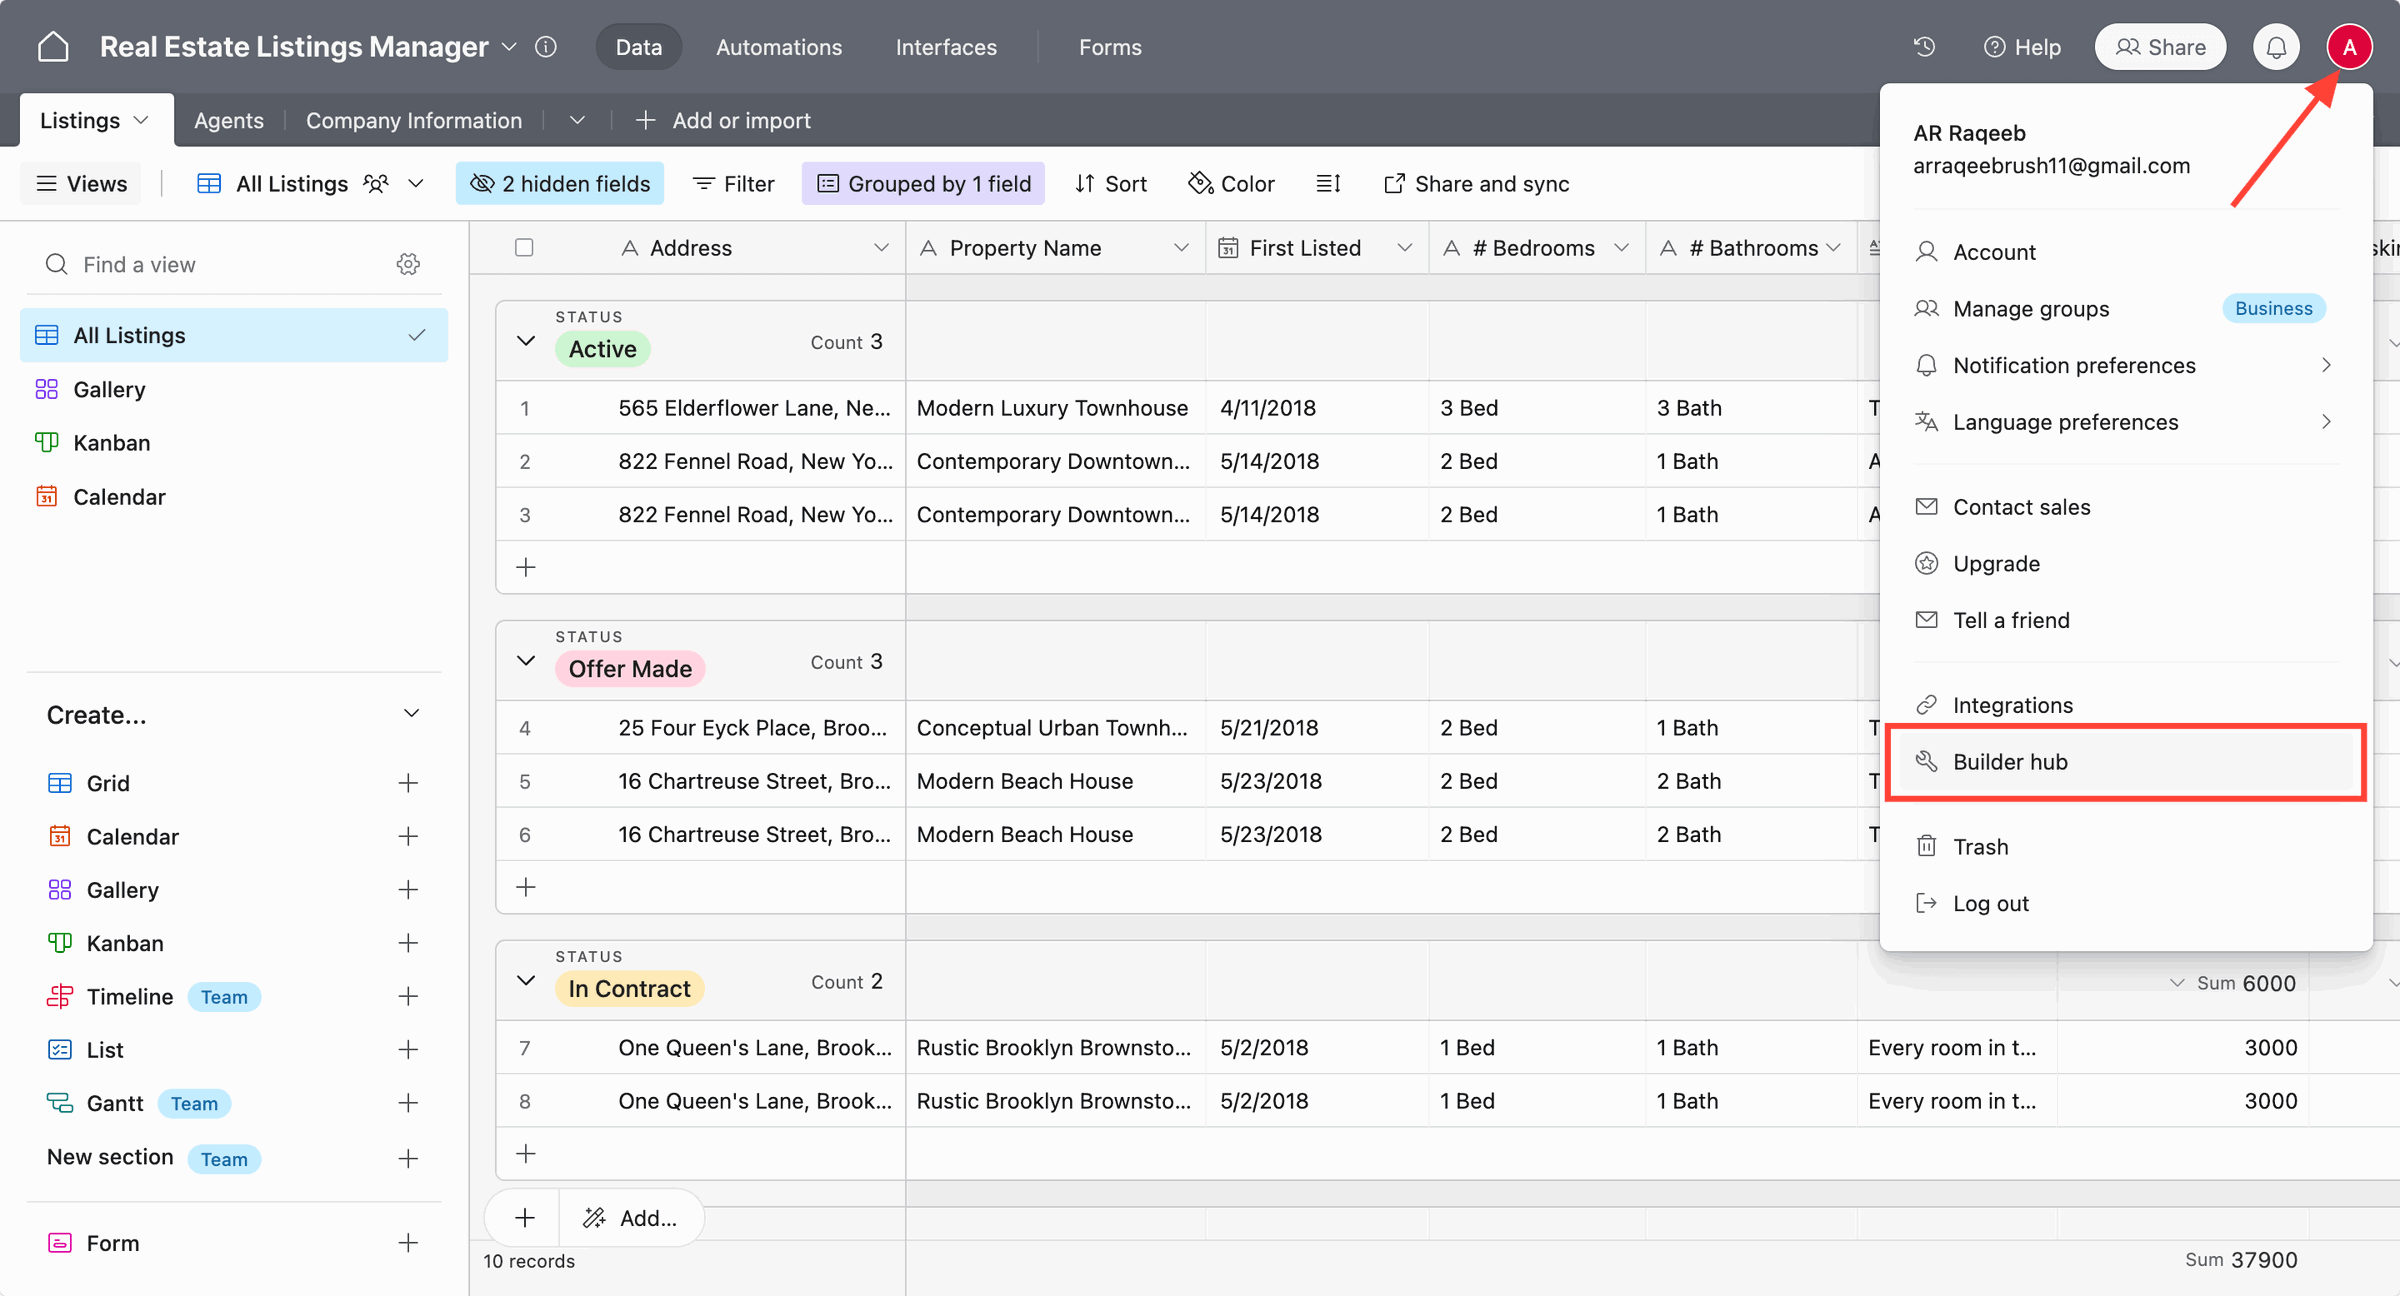Screen dimensions: 2400x1296
Task: Select the Gallery view icon
Action: [x=46, y=388]
